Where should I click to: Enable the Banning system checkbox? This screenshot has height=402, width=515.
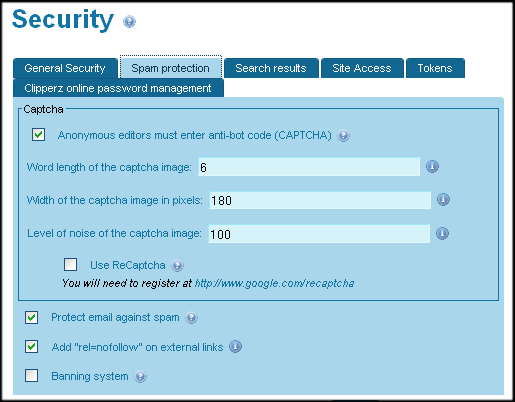pos(32,376)
